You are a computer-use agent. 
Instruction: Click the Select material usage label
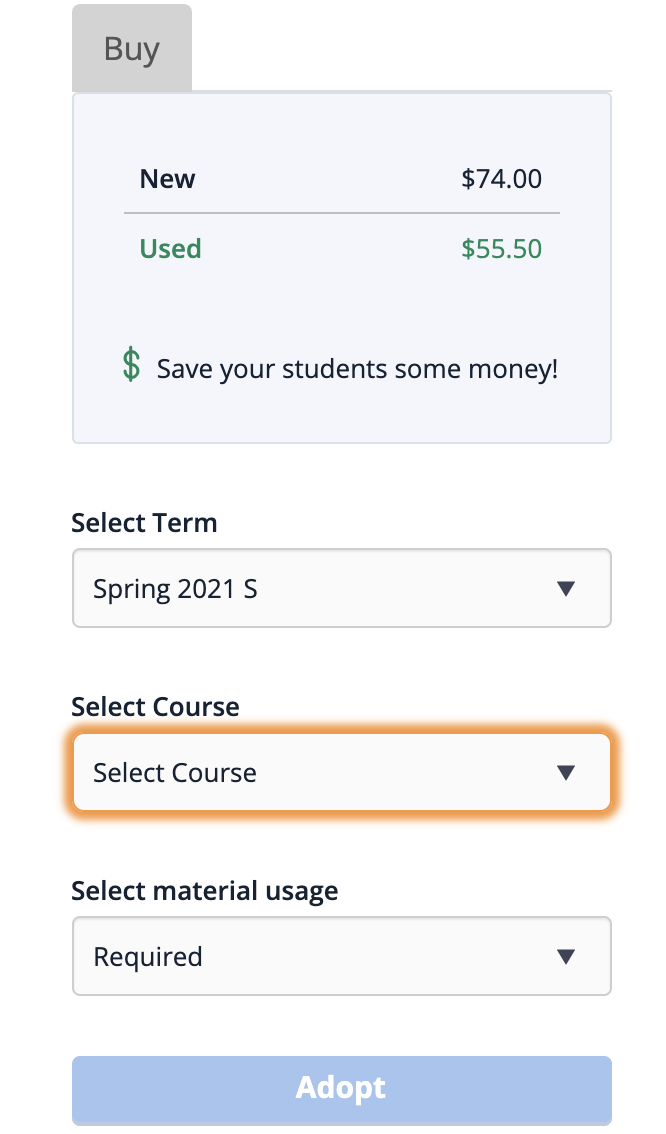coord(204,890)
